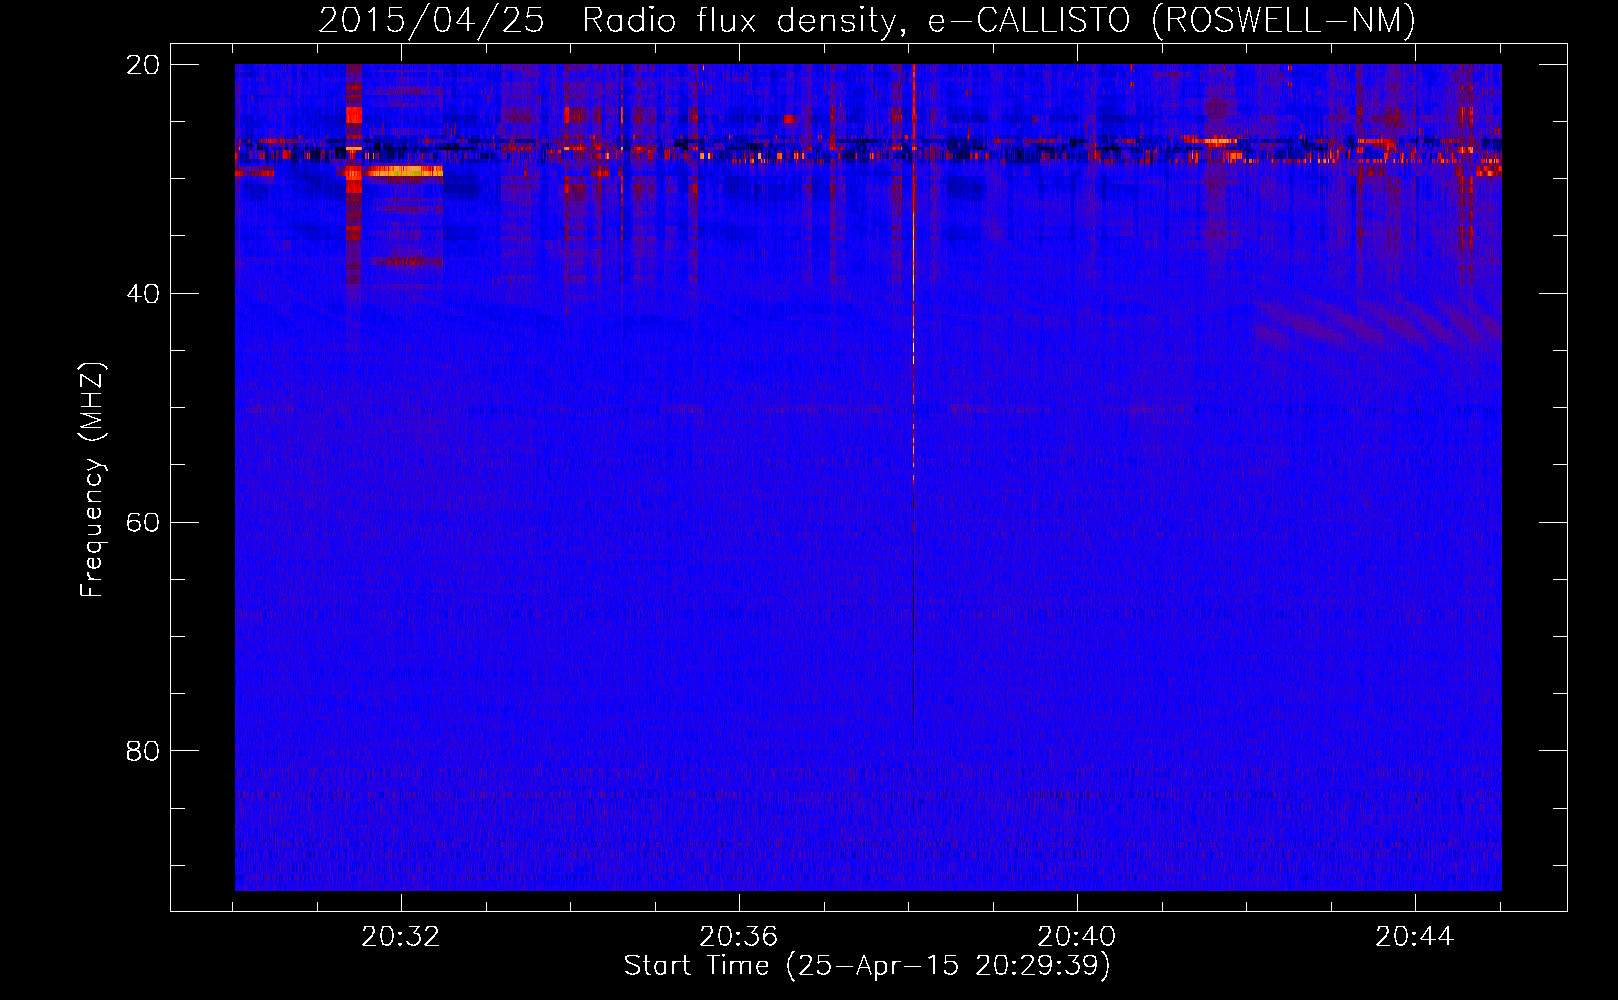The image size is (1618, 1000).
Task: Click the 20 frequency tick label
Action: (143, 65)
